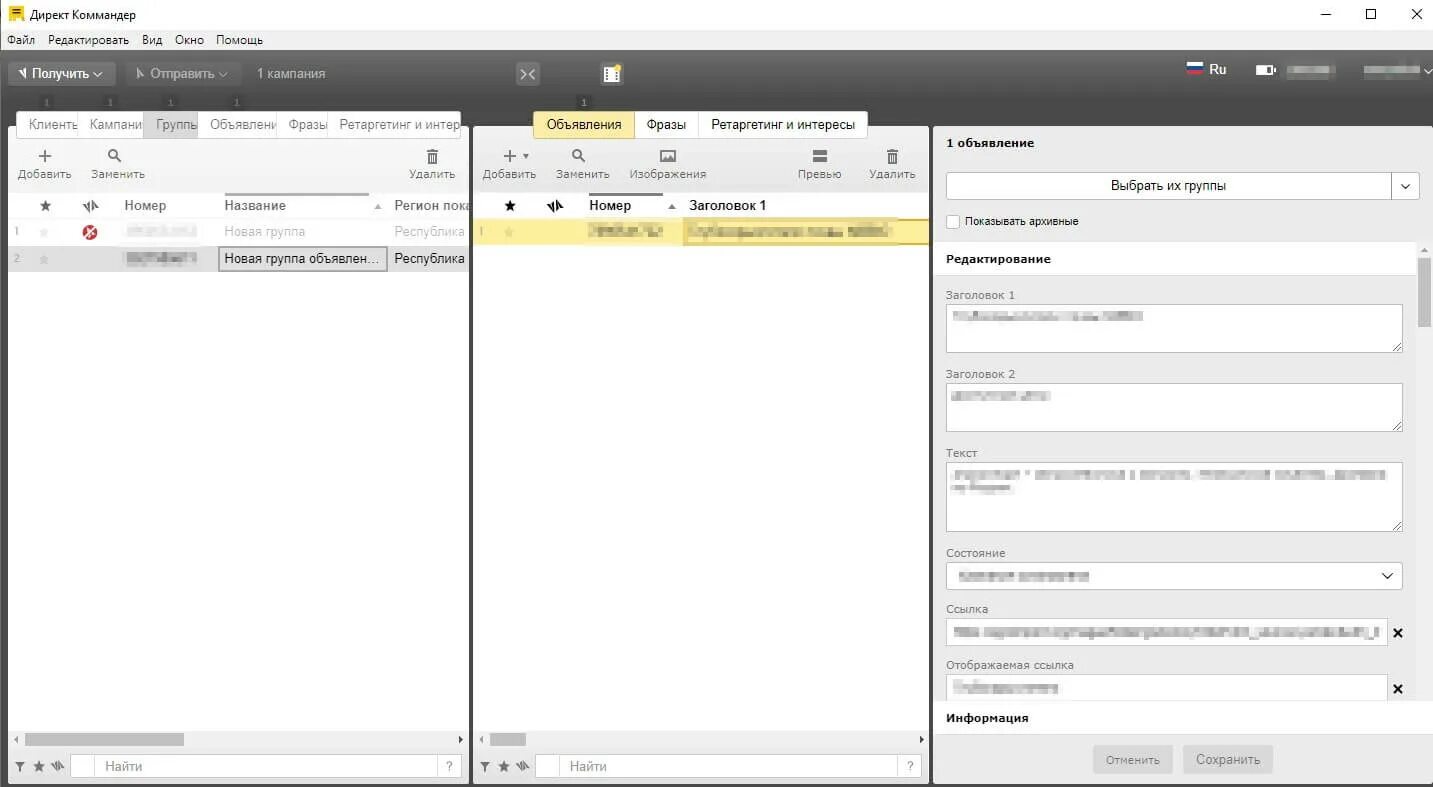Click the Заголовок 2 text field

[x=1174, y=407]
